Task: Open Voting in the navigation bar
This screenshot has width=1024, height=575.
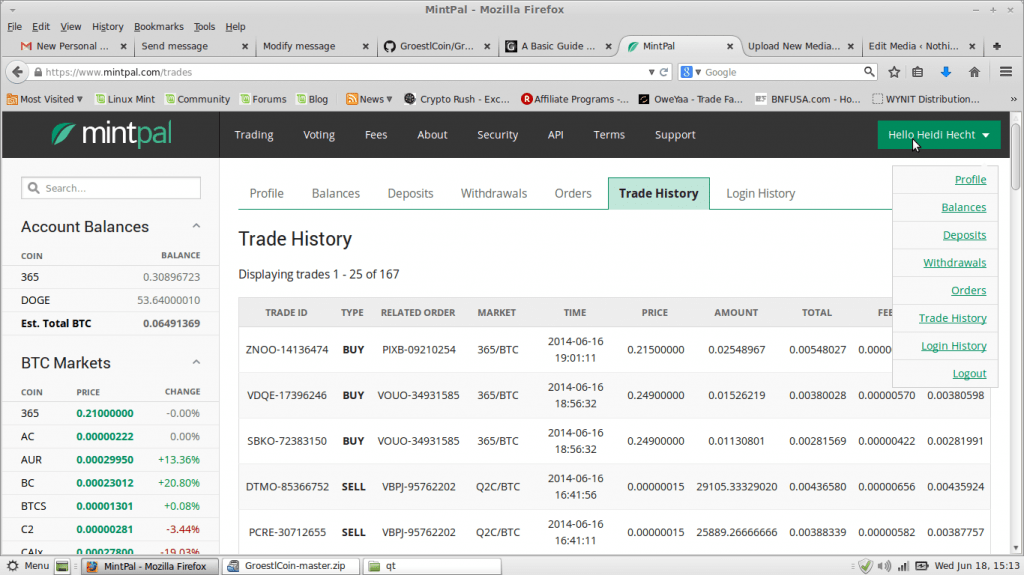Action: coord(319,135)
